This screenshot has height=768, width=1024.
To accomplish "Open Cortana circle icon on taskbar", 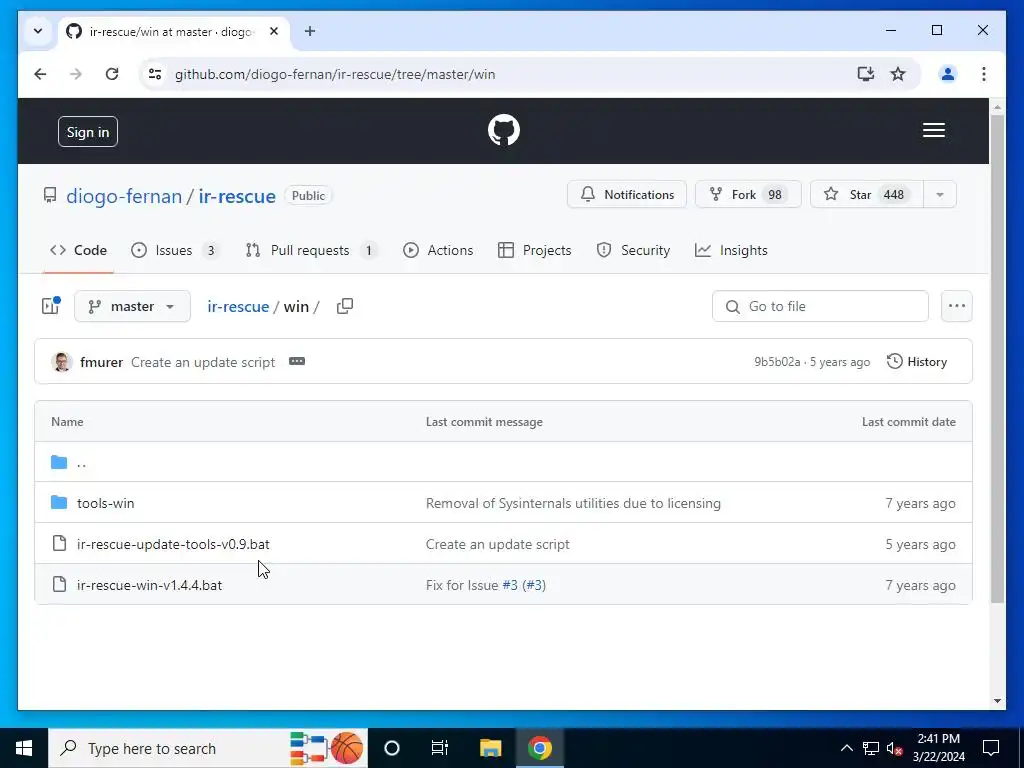I will pyautogui.click(x=392, y=748).
